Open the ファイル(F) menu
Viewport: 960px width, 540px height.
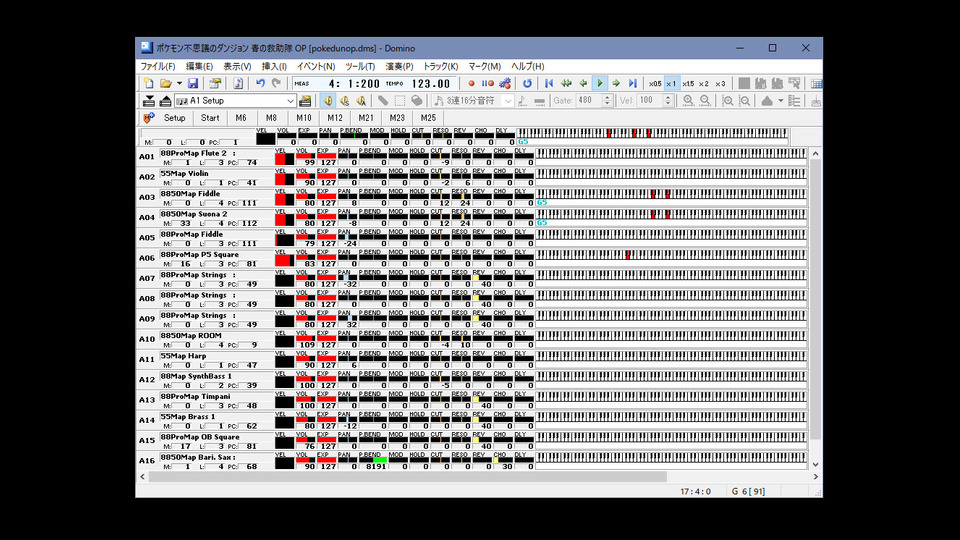tap(158, 66)
